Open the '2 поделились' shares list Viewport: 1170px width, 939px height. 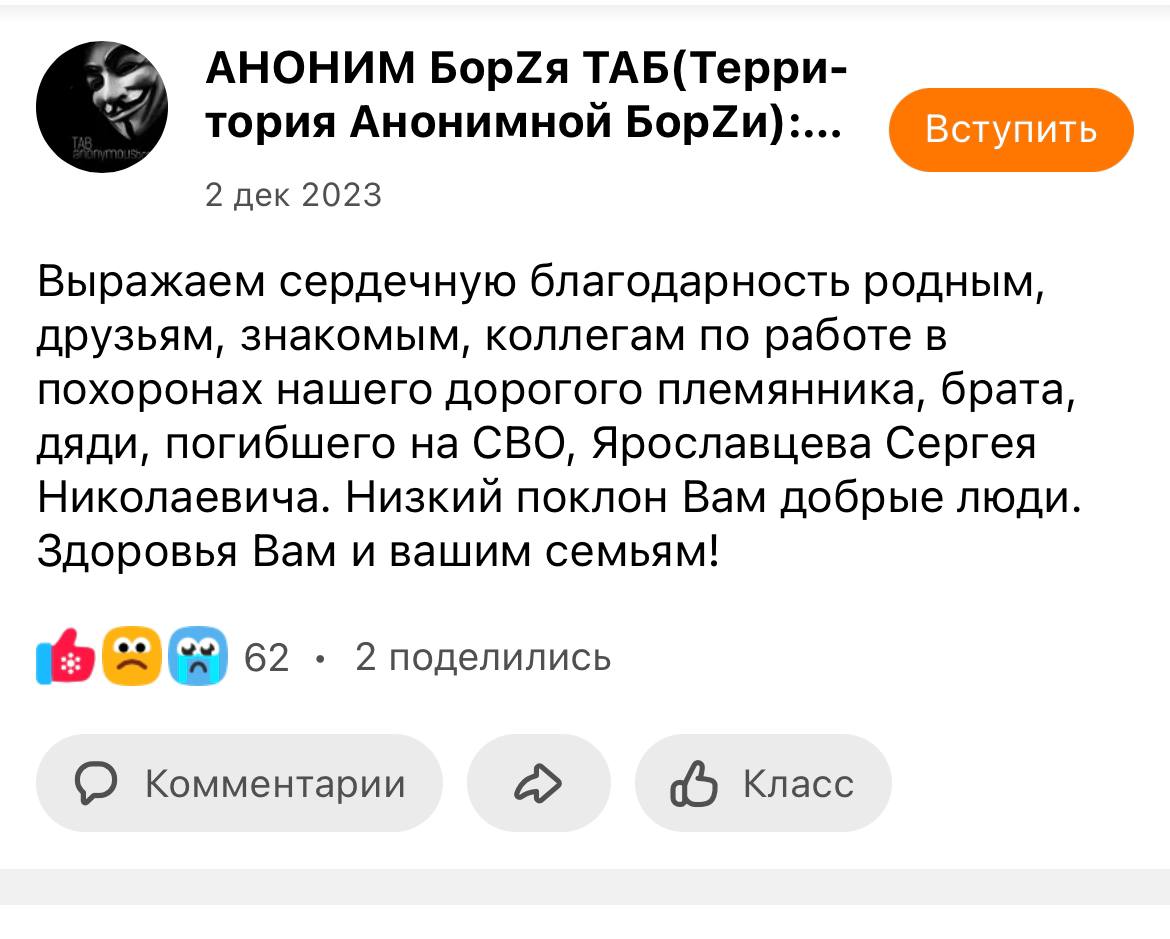point(483,658)
